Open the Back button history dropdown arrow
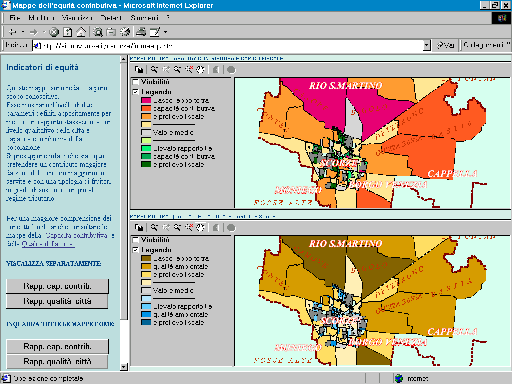512x384 pixels. click(23, 32)
